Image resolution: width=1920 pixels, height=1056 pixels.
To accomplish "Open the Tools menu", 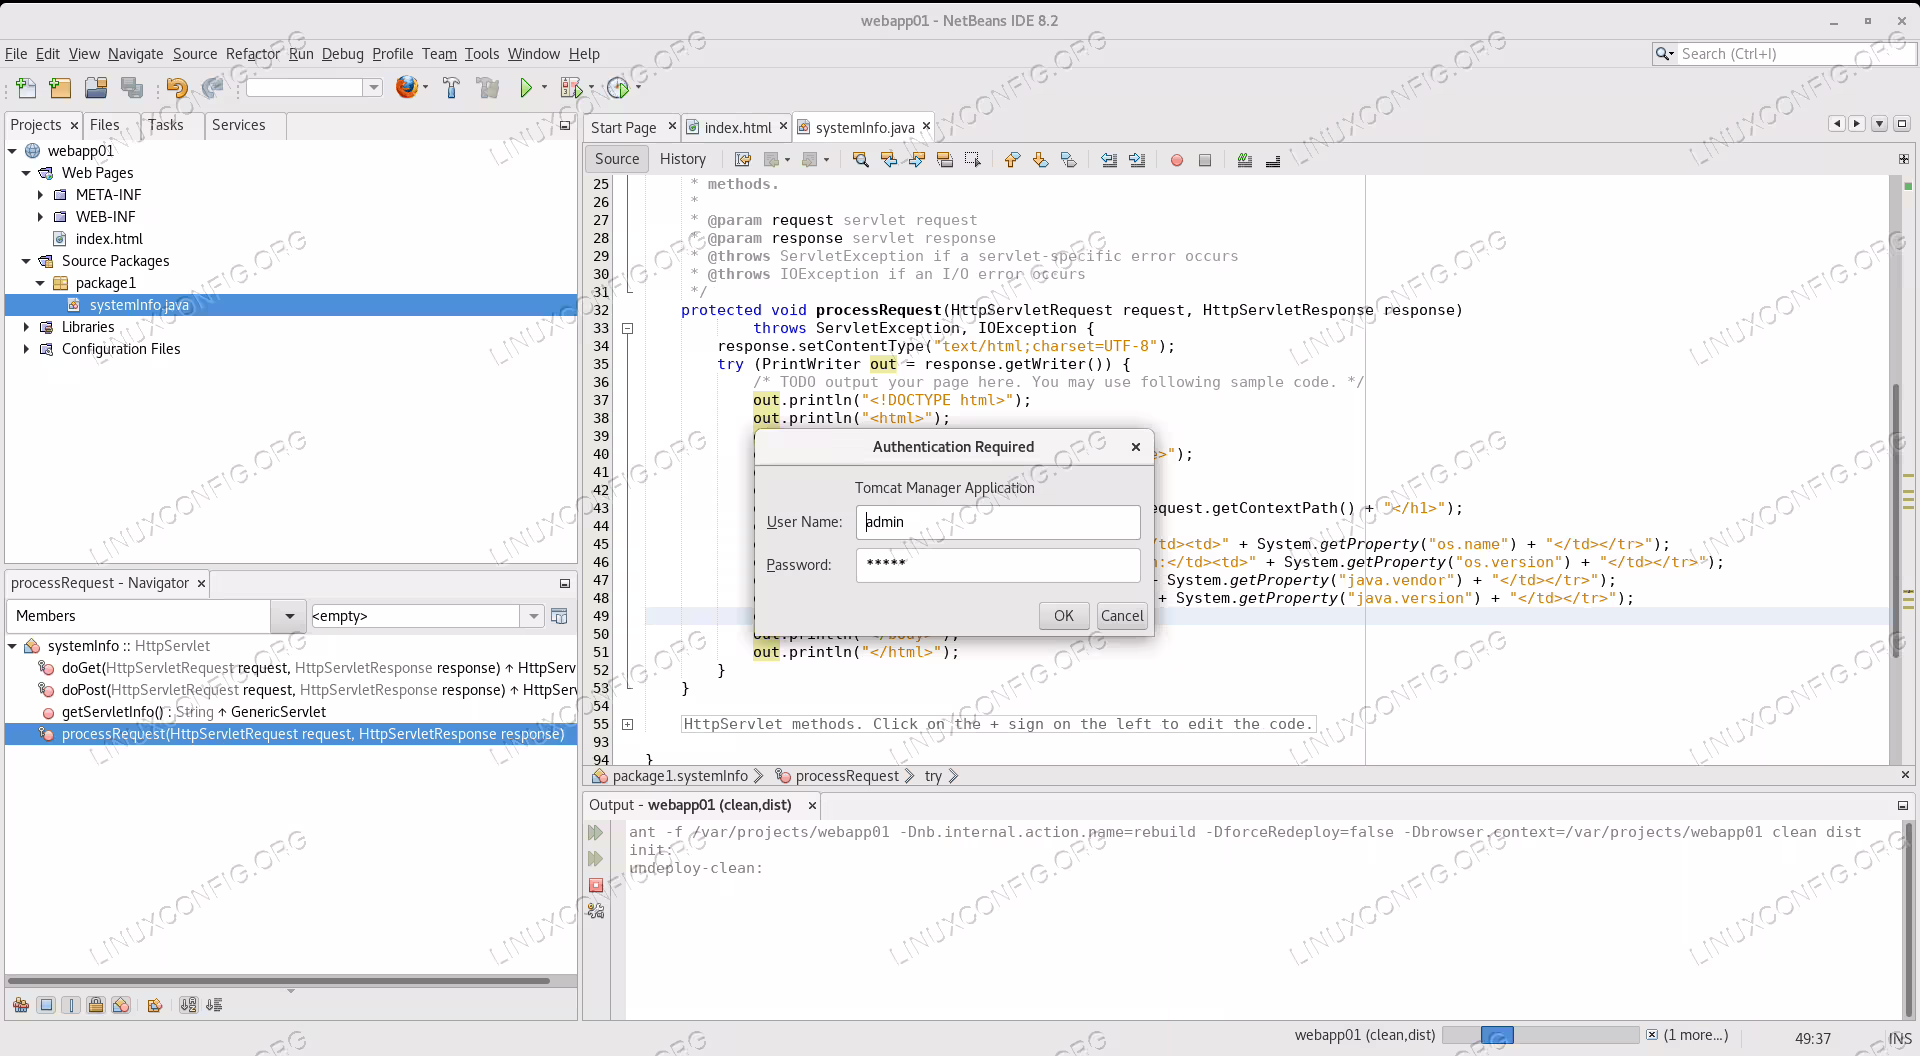I will [481, 54].
